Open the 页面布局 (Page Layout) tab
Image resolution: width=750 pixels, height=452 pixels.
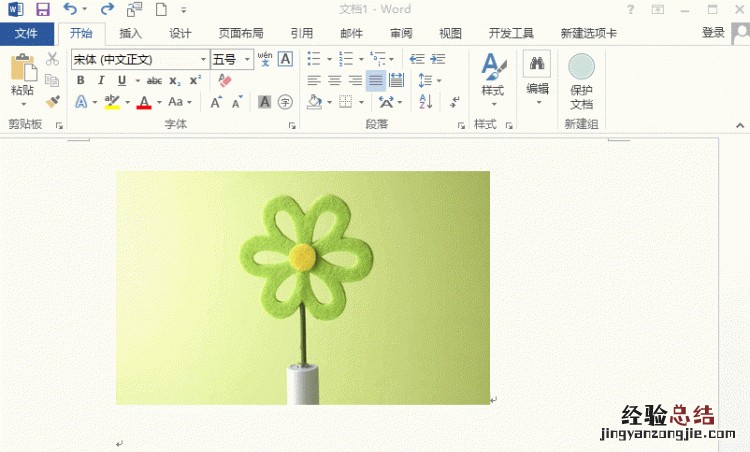point(241,33)
